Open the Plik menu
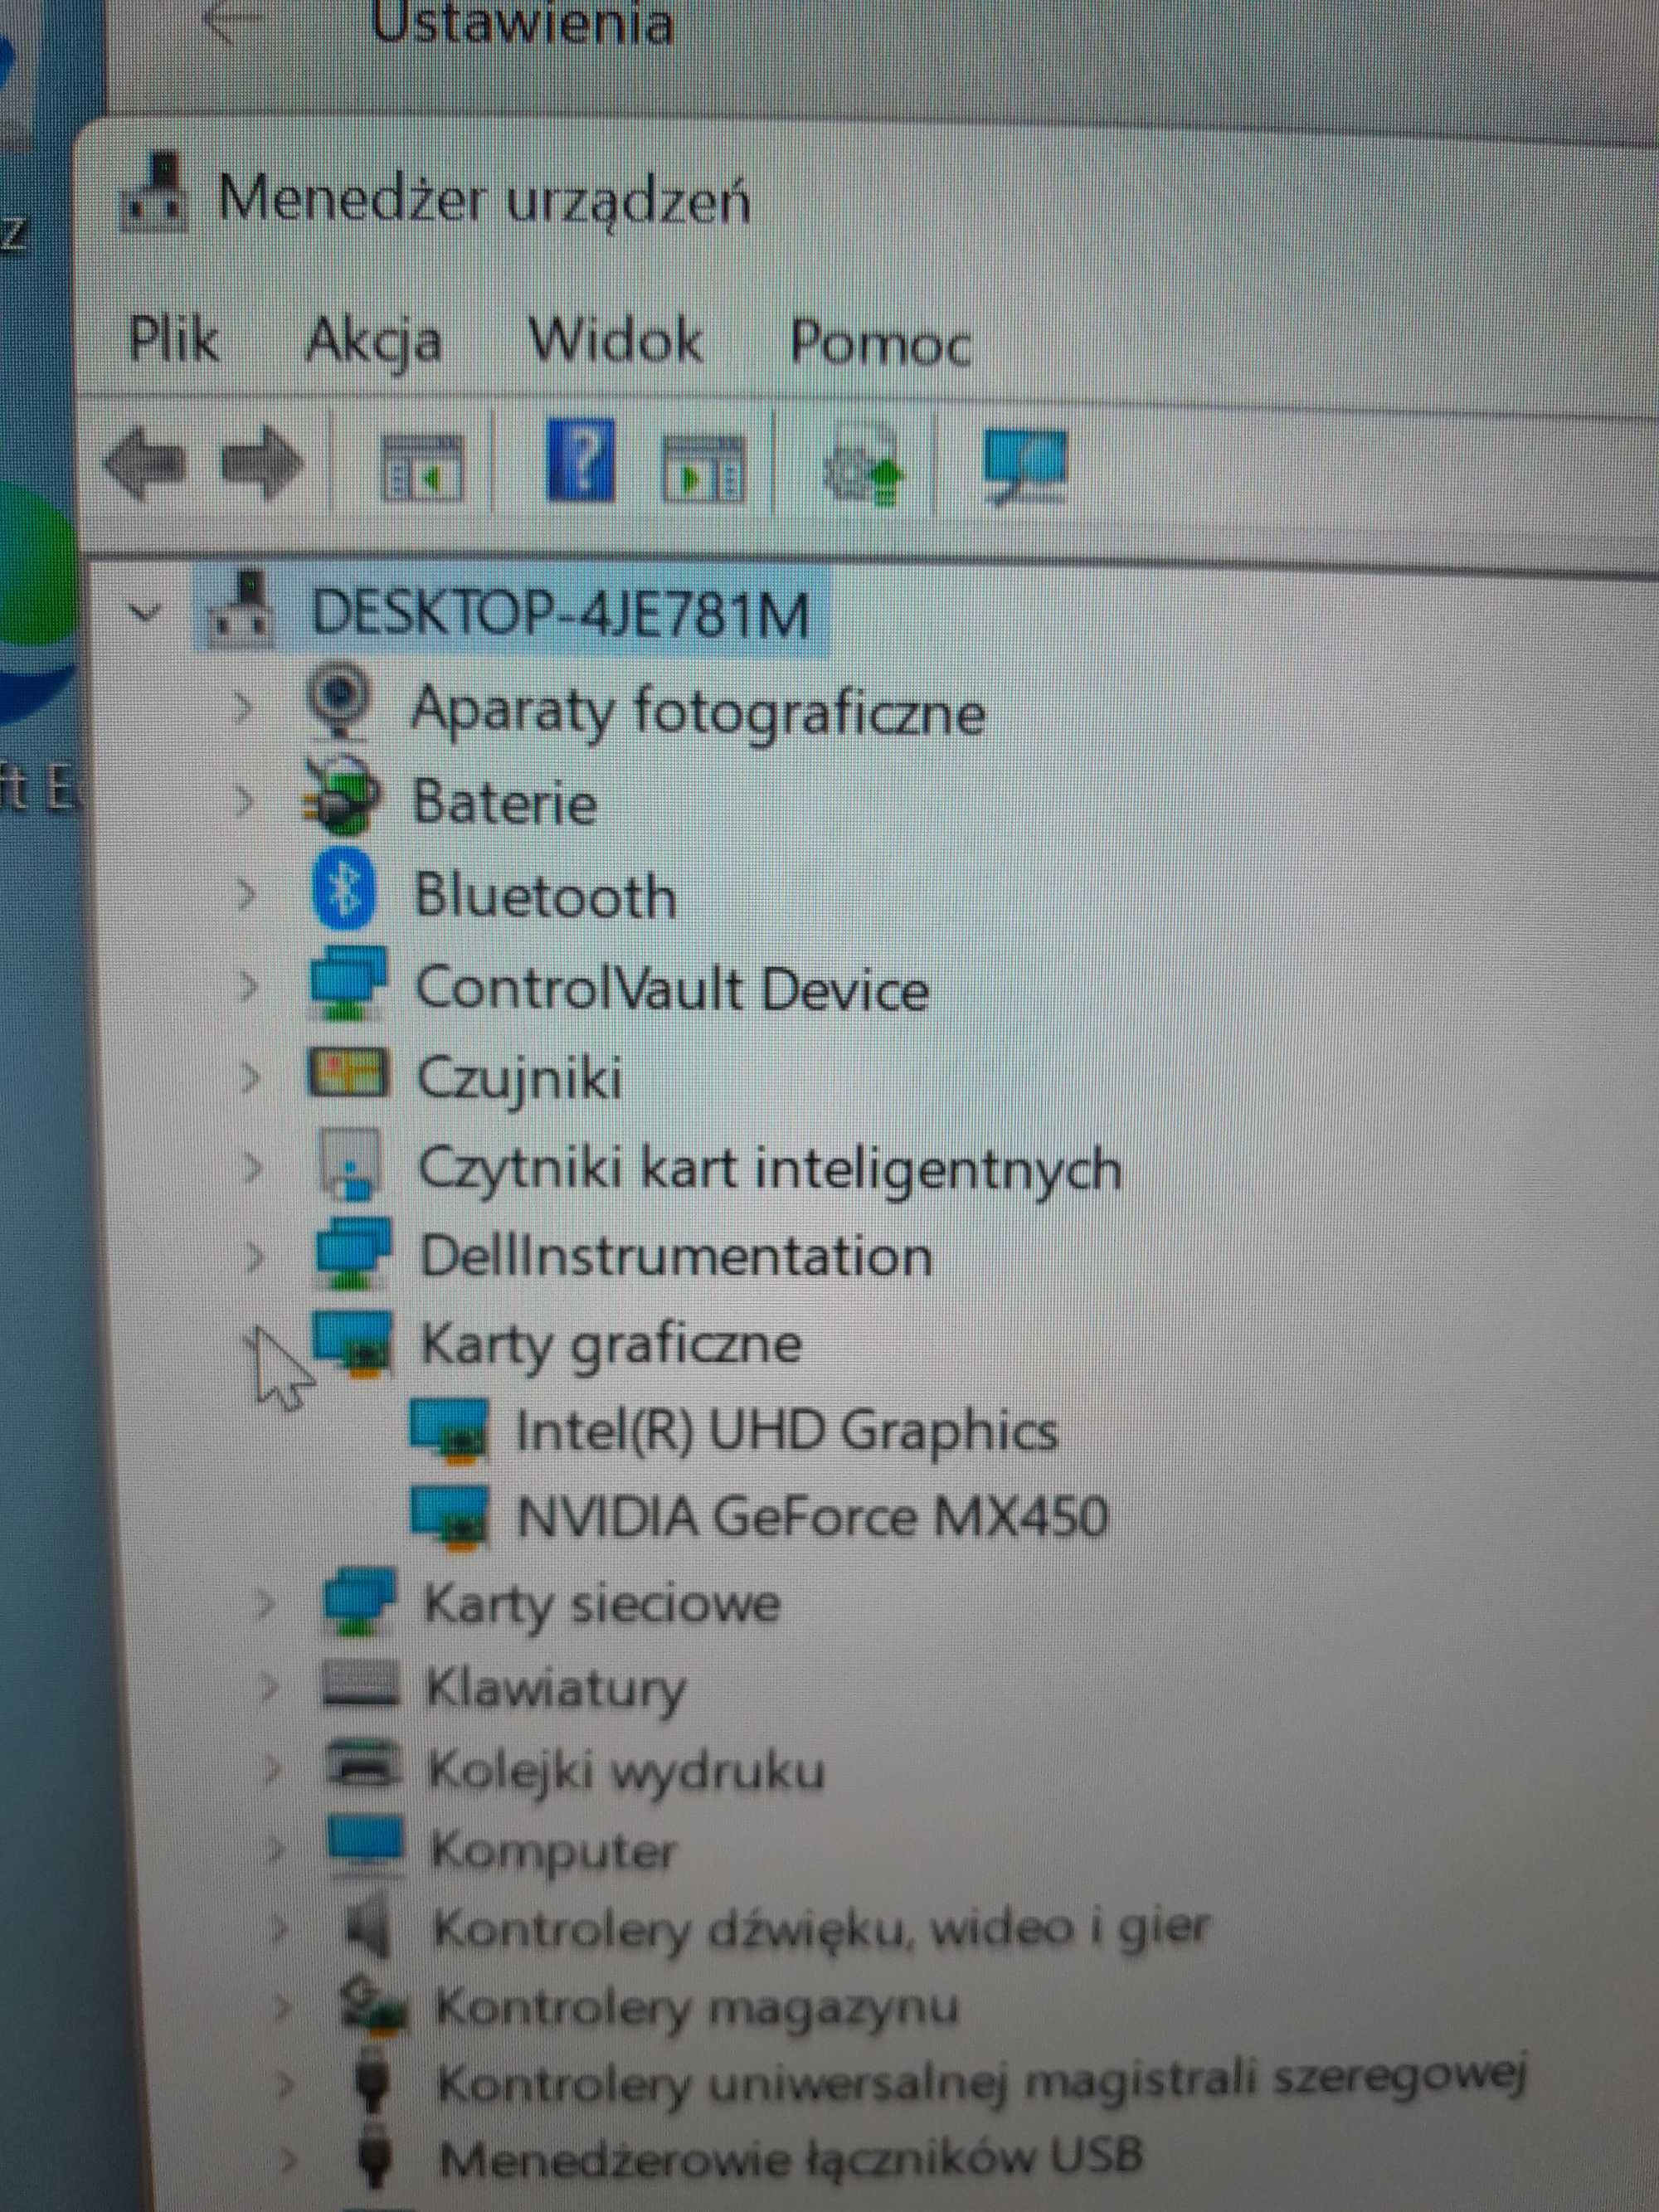The width and height of the screenshot is (1659, 2212). tap(175, 340)
